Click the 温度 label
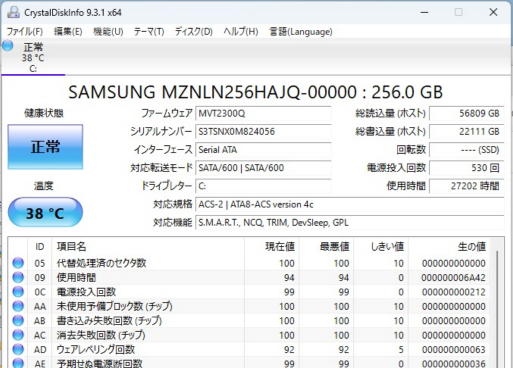 click(44, 186)
